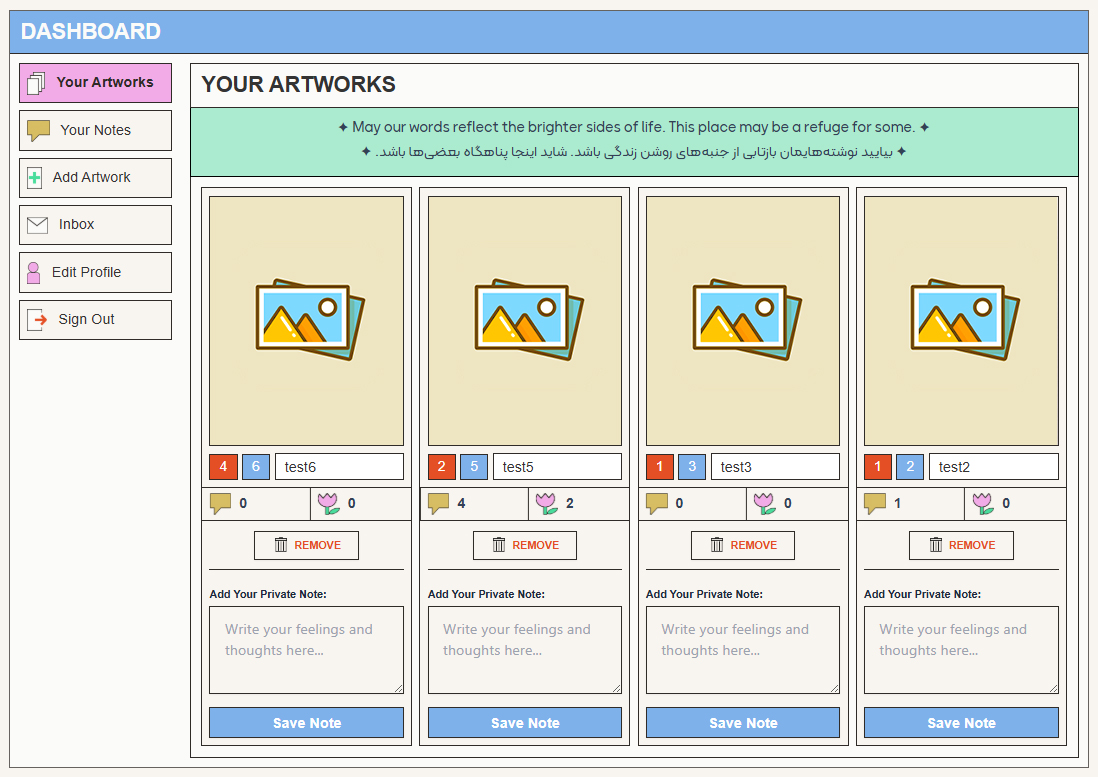Click the trash icon on test3 card
Viewport: 1098px width, 777px height.
pos(717,545)
